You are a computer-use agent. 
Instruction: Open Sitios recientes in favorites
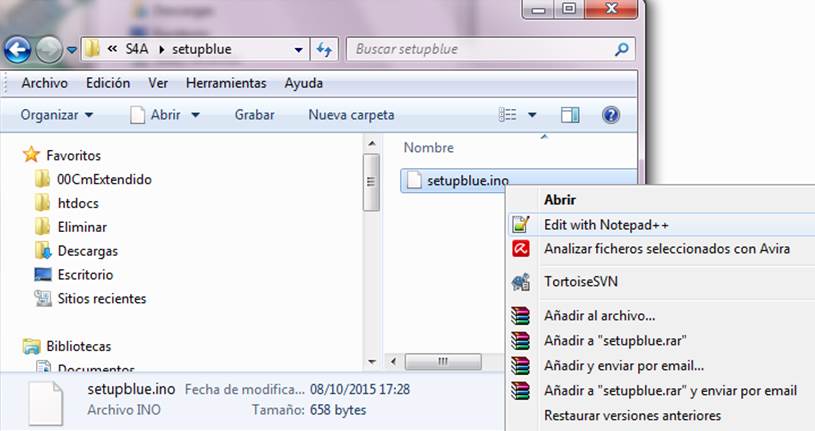tap(102, 299)
